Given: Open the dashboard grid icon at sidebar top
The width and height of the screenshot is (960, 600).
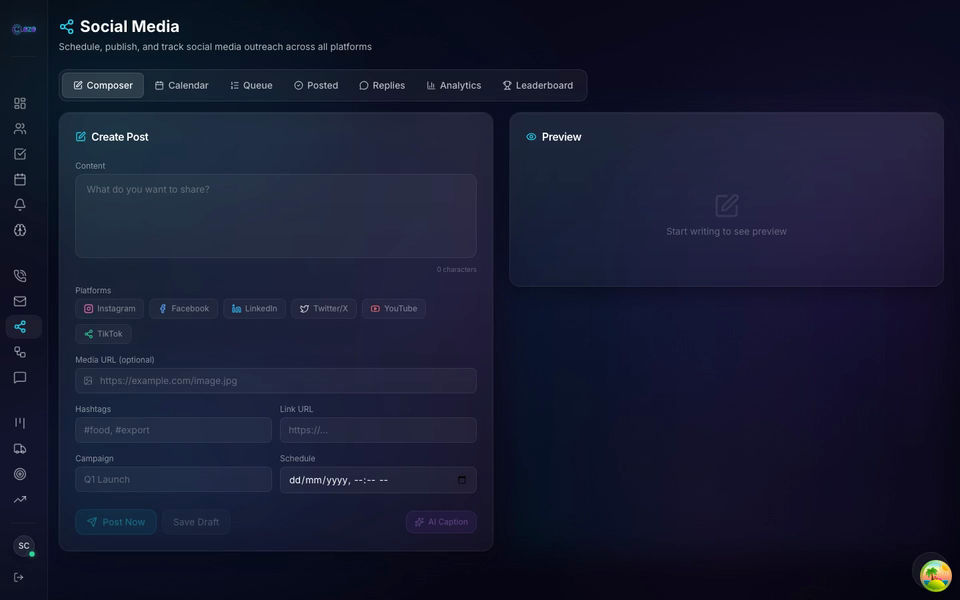Looking at the screenshot, I should 20,103.
